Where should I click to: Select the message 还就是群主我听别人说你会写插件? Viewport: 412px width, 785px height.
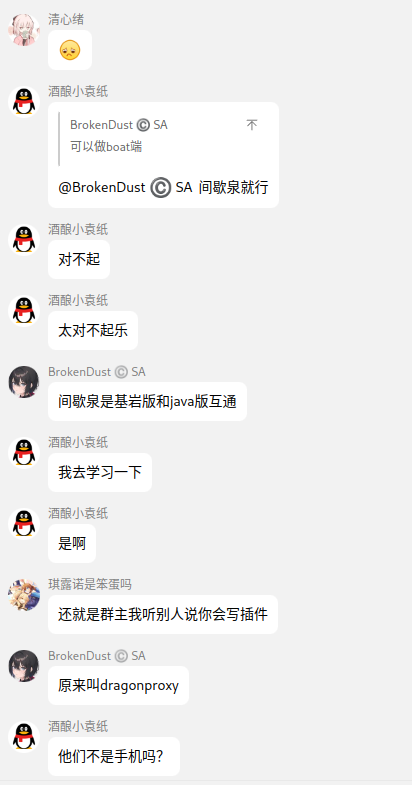coord(163,614)
